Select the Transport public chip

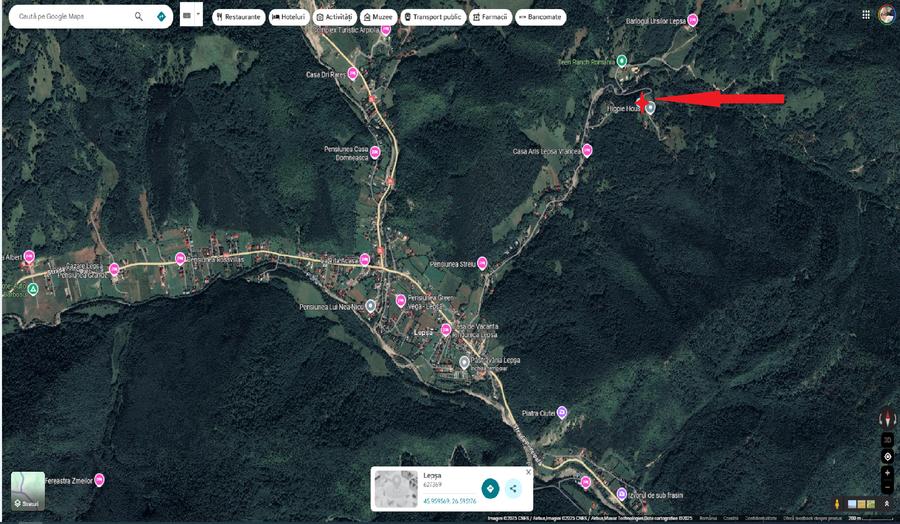[433, 17]
